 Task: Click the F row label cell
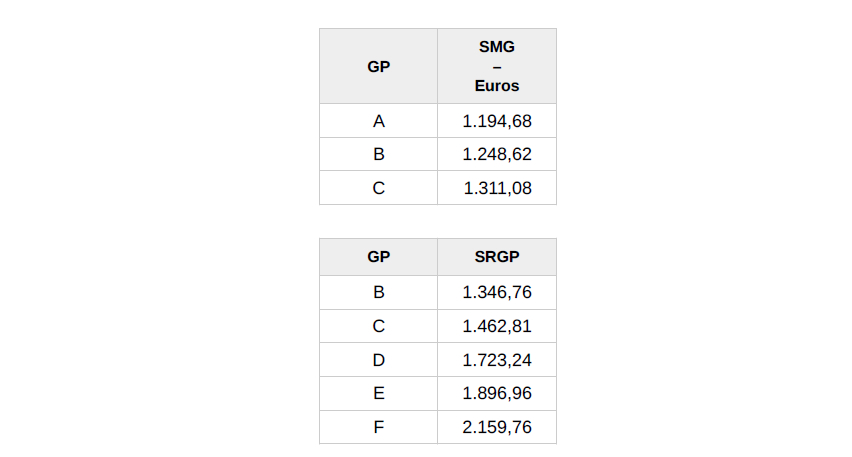pyautogui.click(x=378, y=427)
